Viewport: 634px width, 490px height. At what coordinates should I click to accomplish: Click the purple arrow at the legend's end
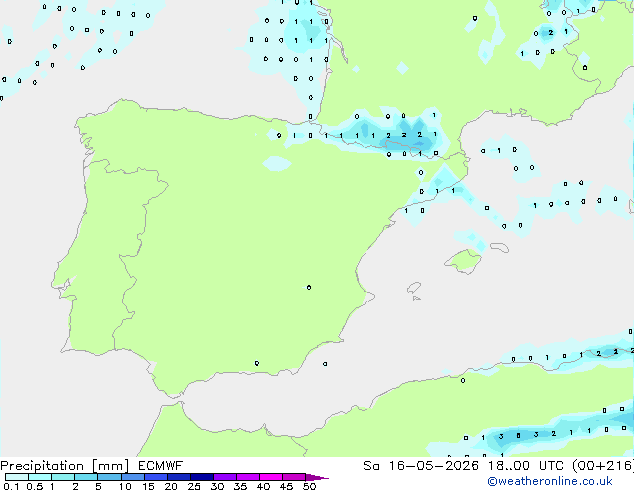click(317, 477)
